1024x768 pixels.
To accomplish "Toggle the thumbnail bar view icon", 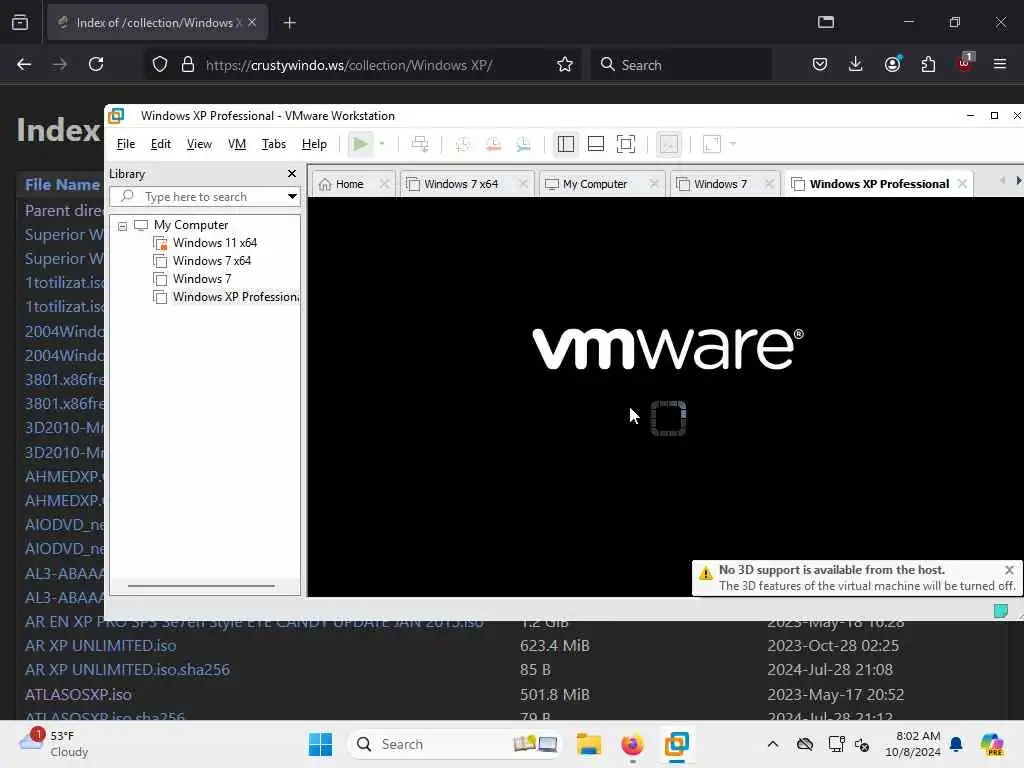I will tap(596, 144).
